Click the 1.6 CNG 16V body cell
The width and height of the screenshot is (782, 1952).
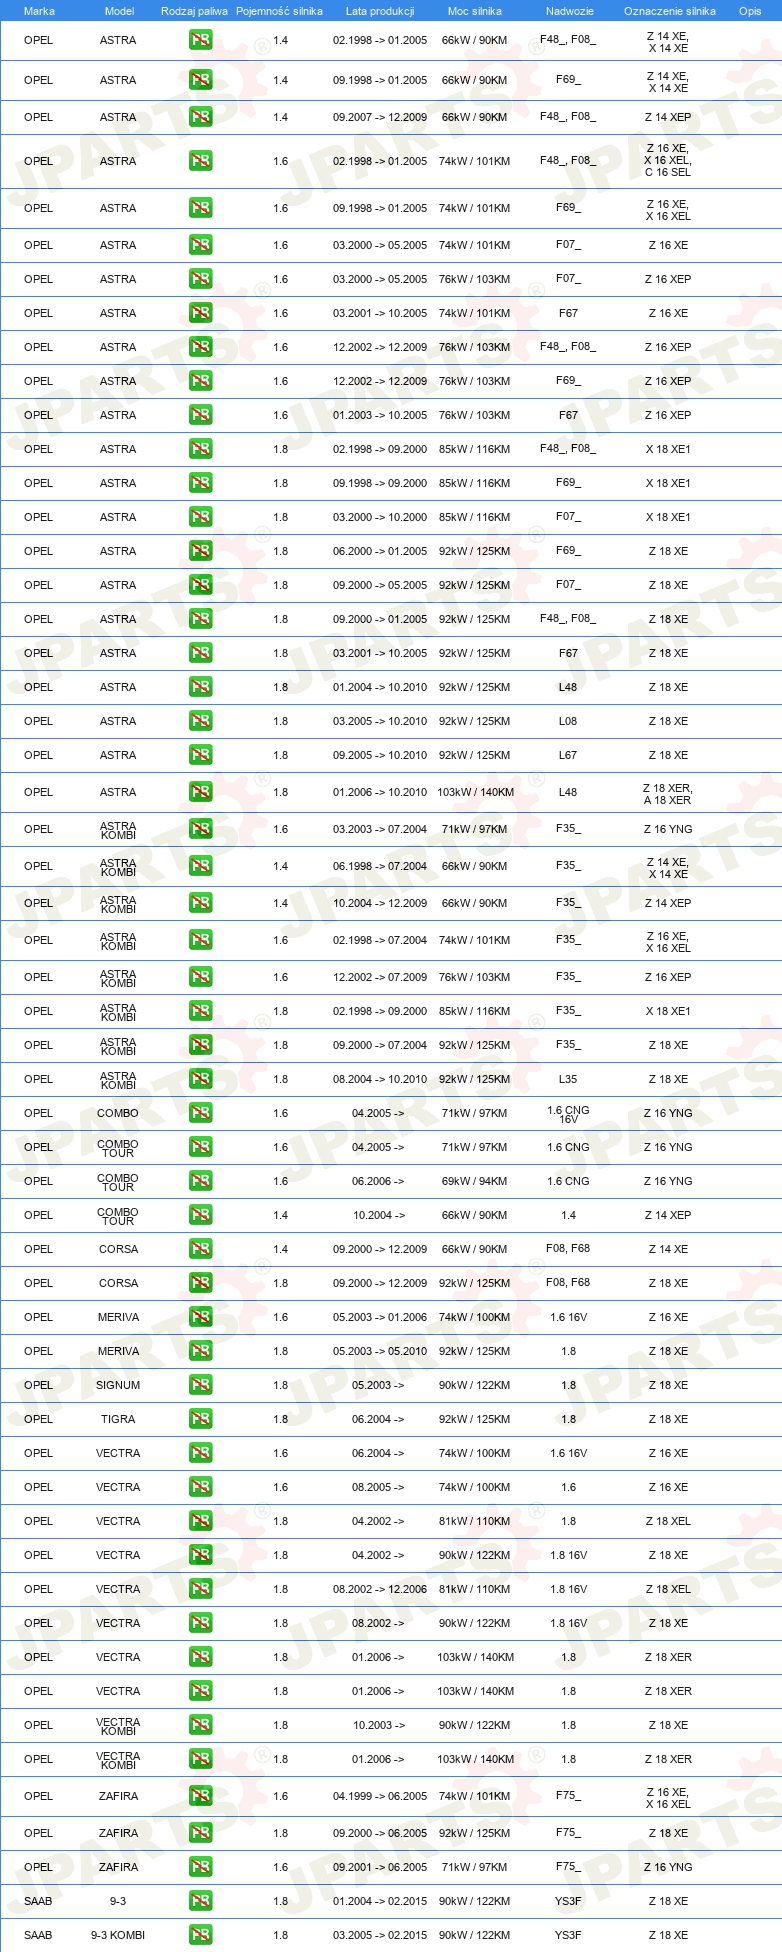point(568,1114)
